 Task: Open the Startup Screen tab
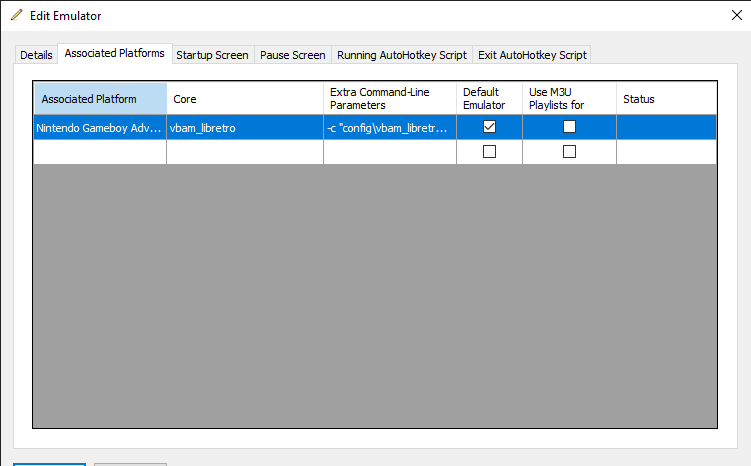click(212, 55)
